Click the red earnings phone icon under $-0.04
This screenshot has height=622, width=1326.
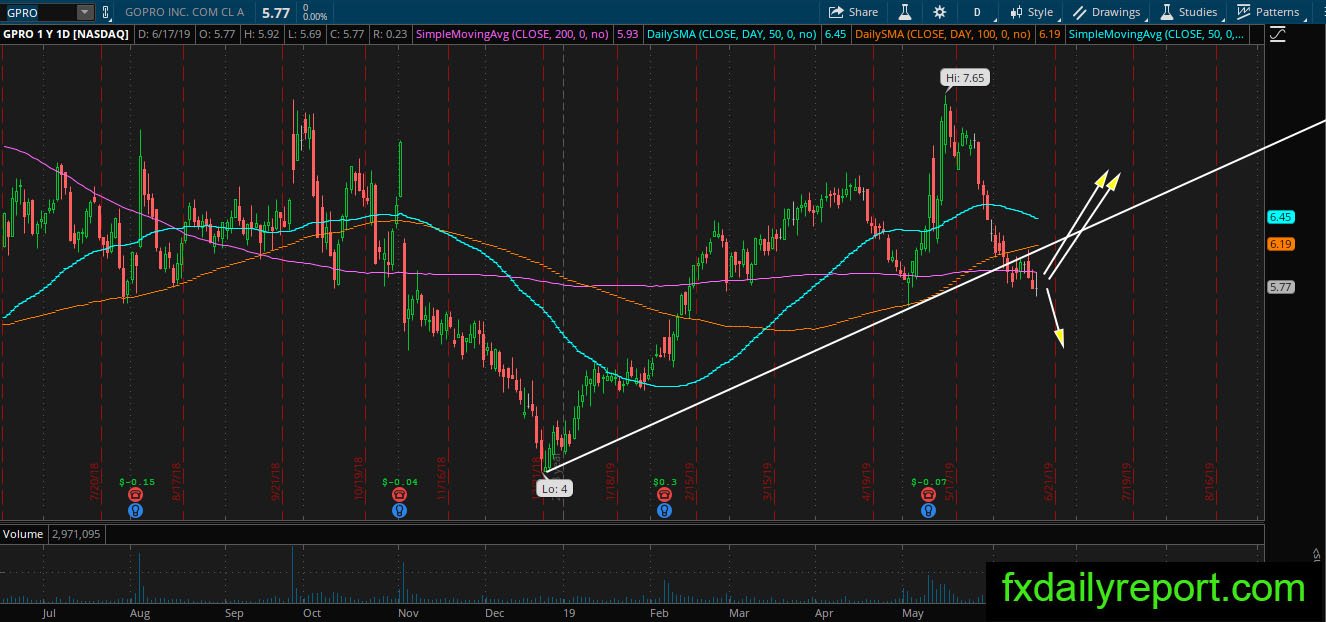tap(400, 494)
